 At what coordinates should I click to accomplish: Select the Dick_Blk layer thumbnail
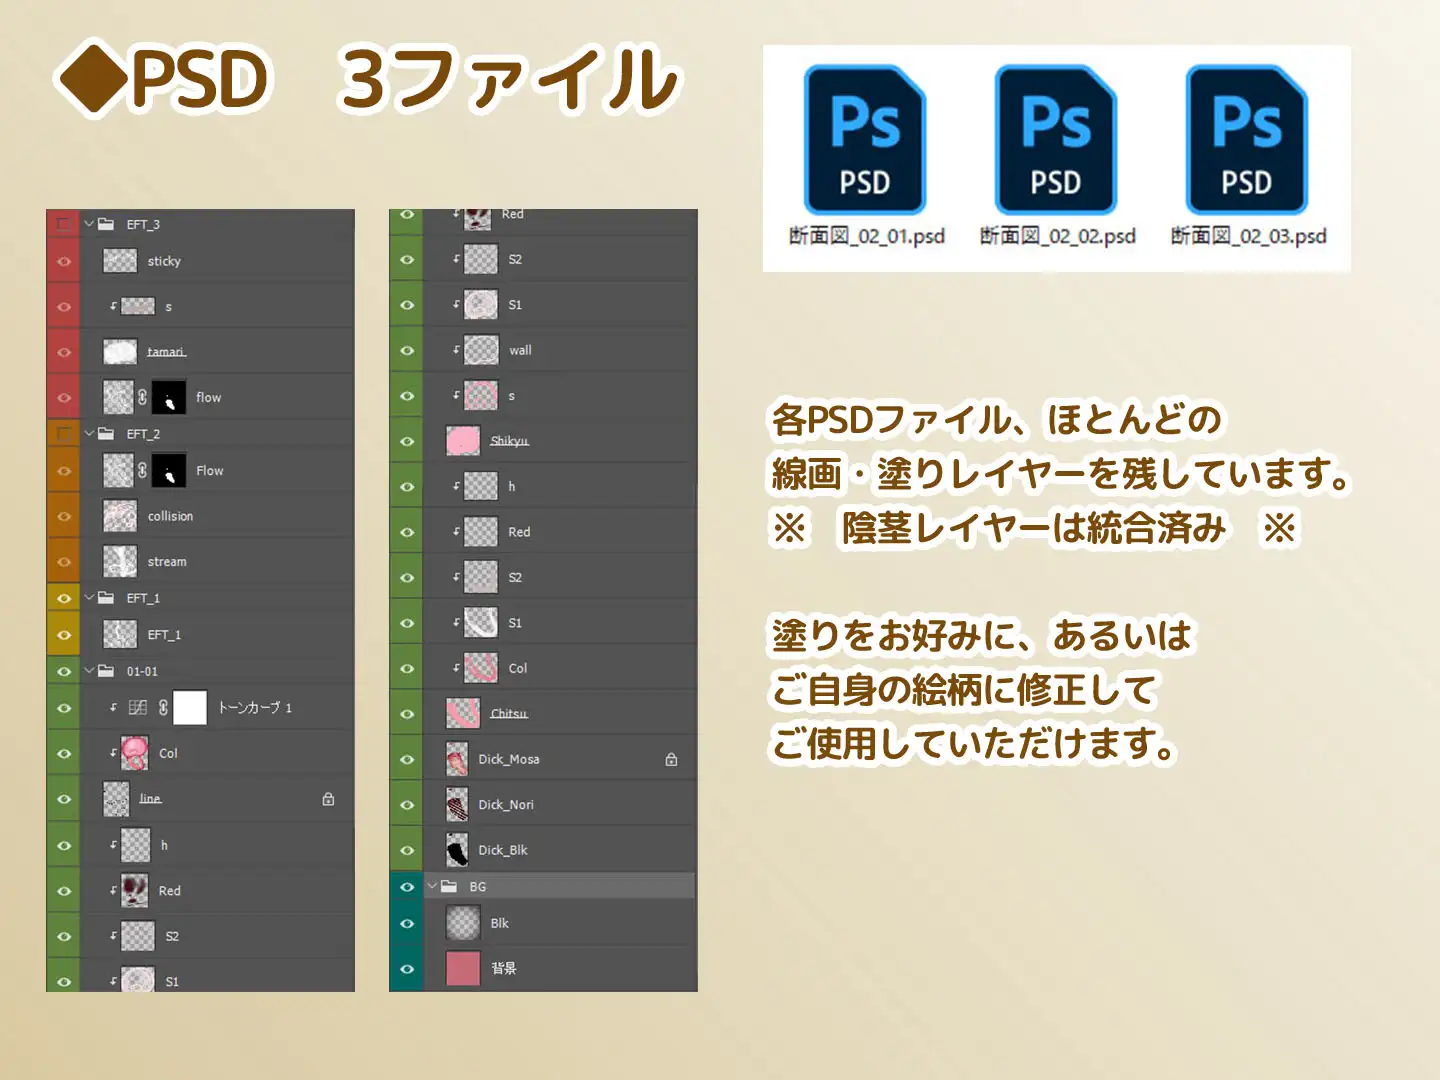coord(457,850)
